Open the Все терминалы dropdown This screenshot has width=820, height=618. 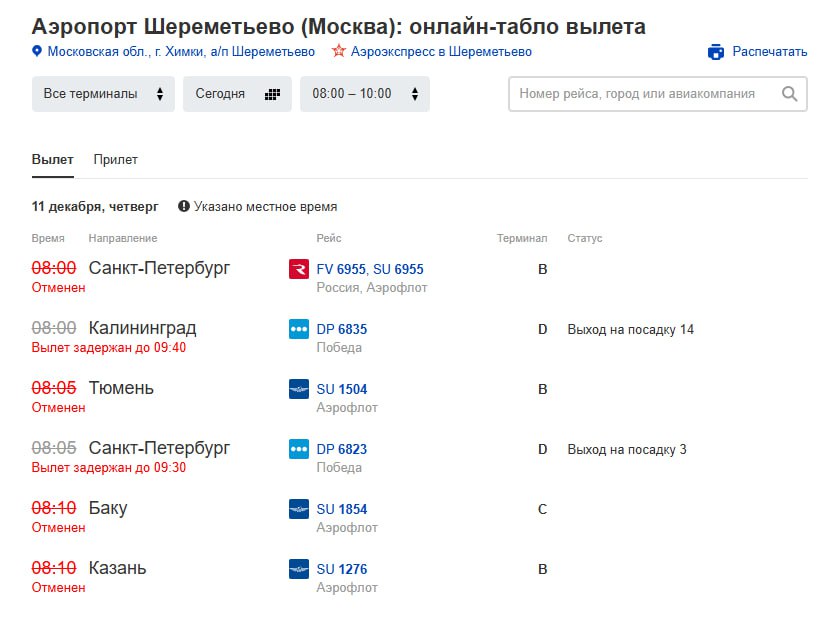click(103, 94)
